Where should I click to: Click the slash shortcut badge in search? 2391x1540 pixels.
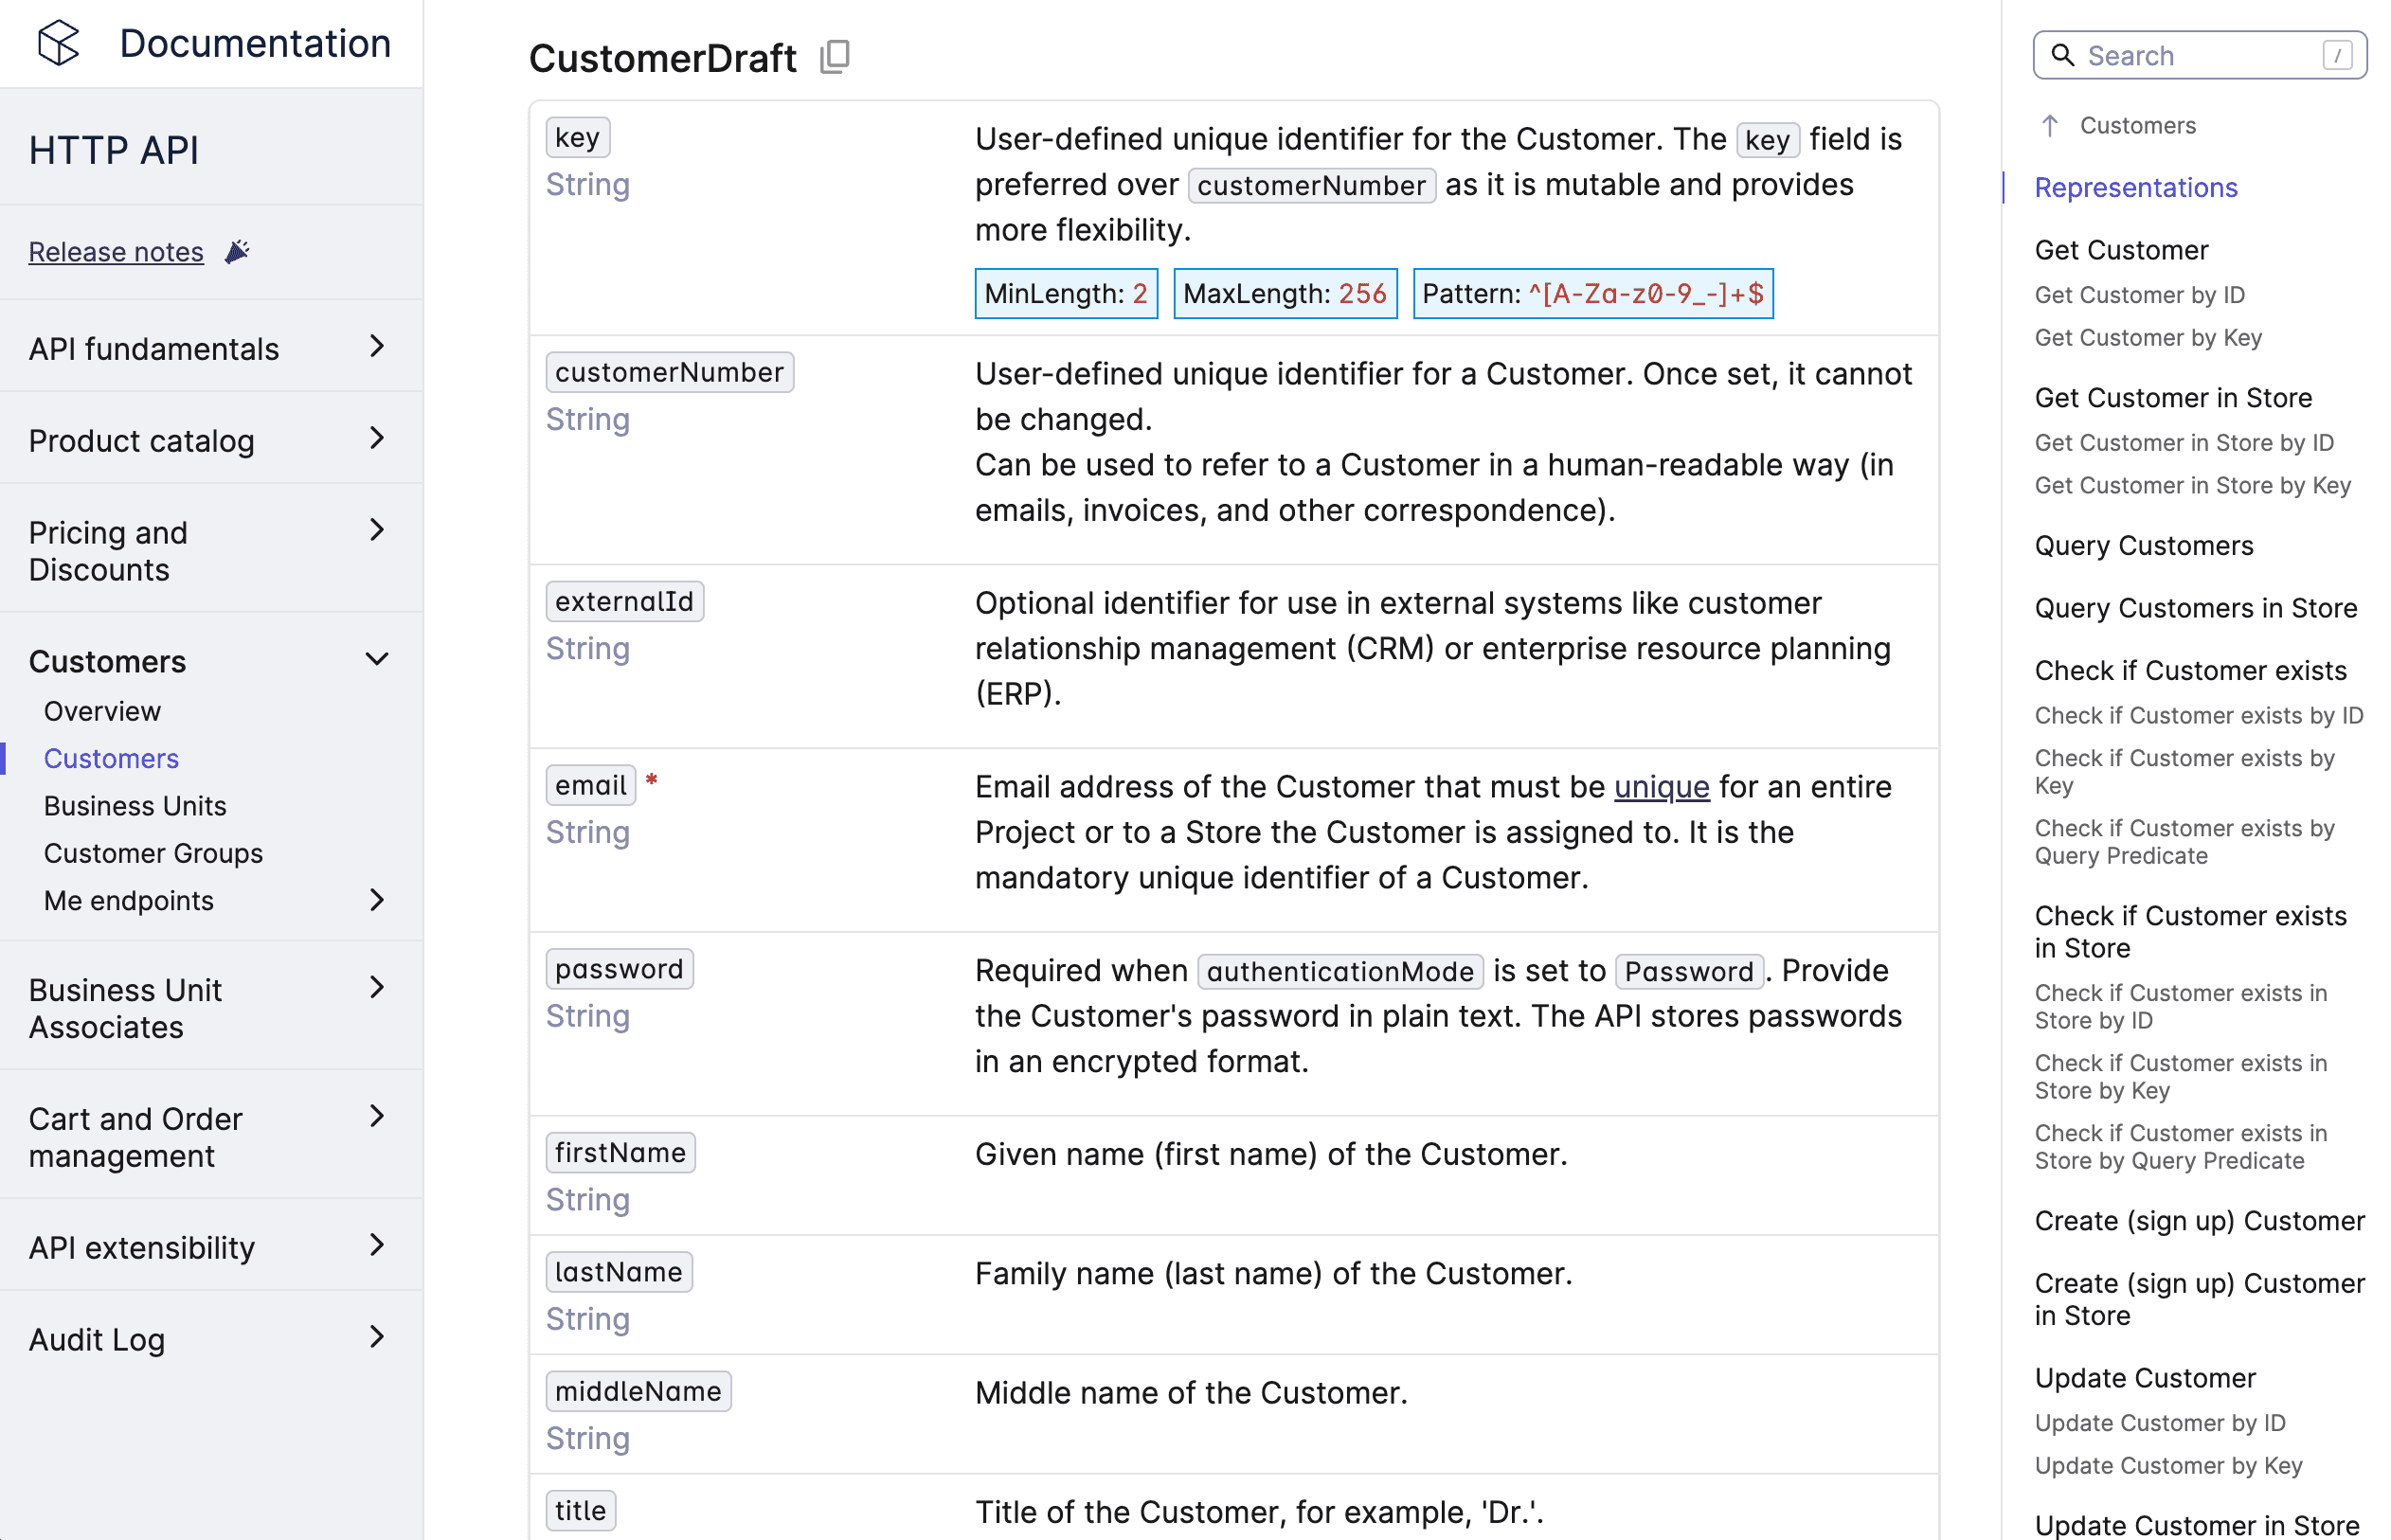coord(2337,55)
